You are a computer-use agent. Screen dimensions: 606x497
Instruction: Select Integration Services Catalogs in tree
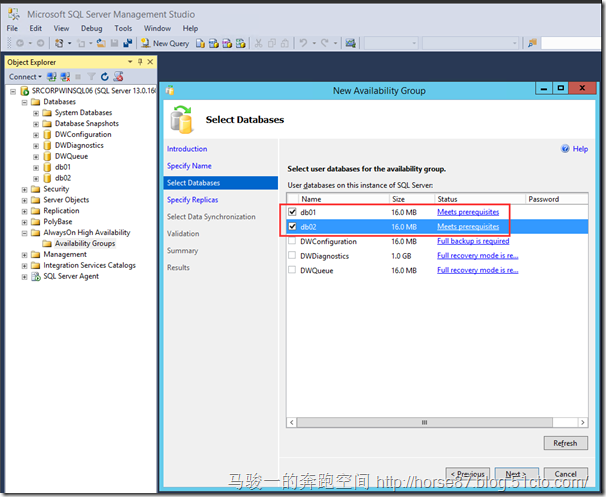89,266
